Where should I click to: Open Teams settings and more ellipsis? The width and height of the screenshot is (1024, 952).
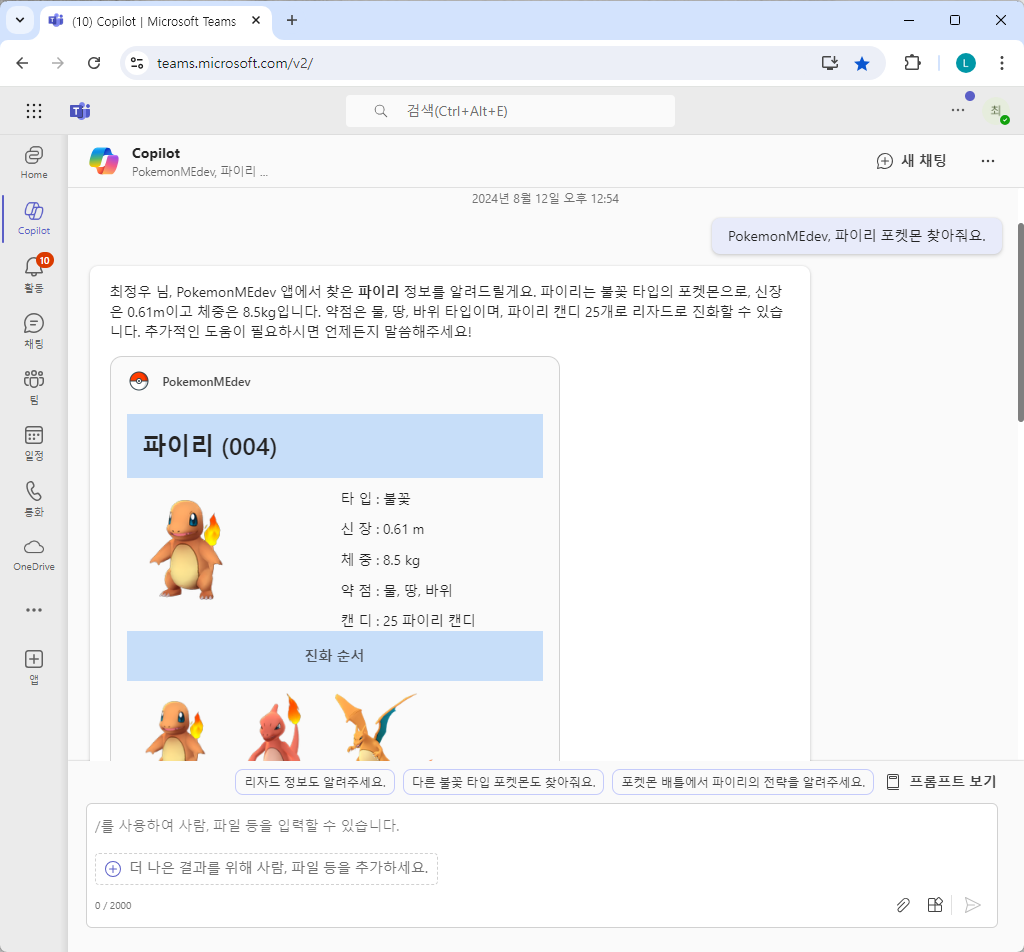tap(958, 110)
